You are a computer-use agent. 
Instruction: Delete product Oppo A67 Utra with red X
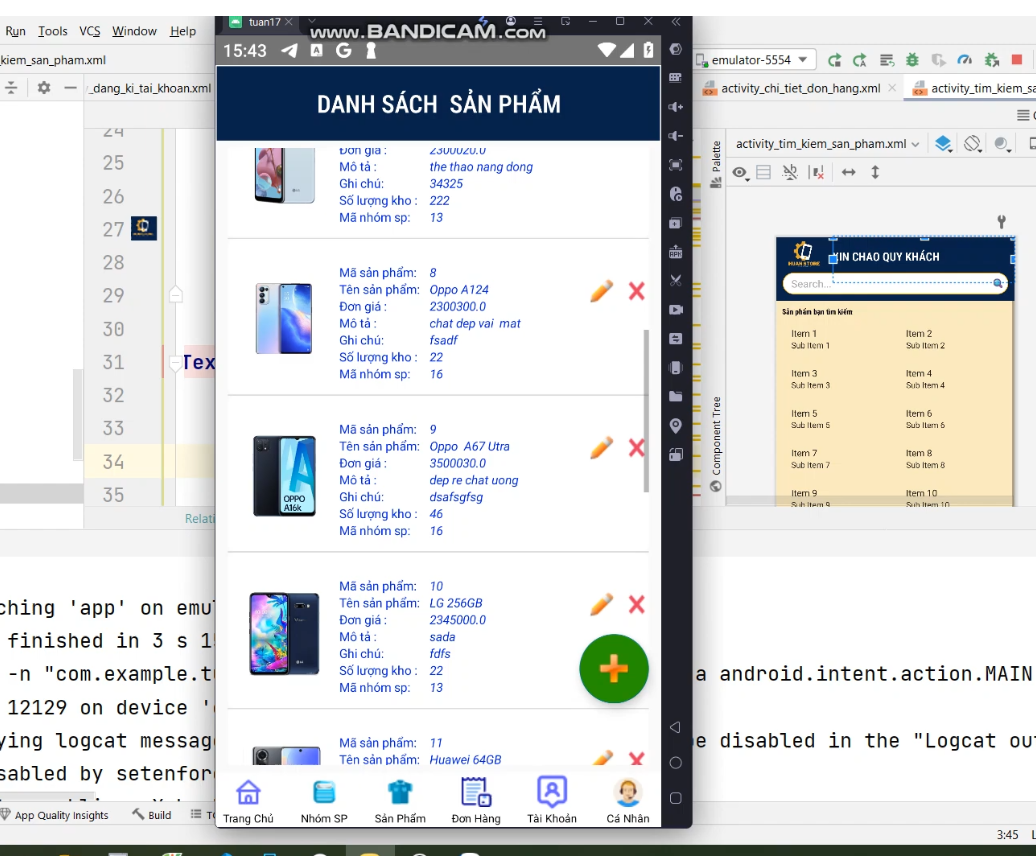pos(636,448)
